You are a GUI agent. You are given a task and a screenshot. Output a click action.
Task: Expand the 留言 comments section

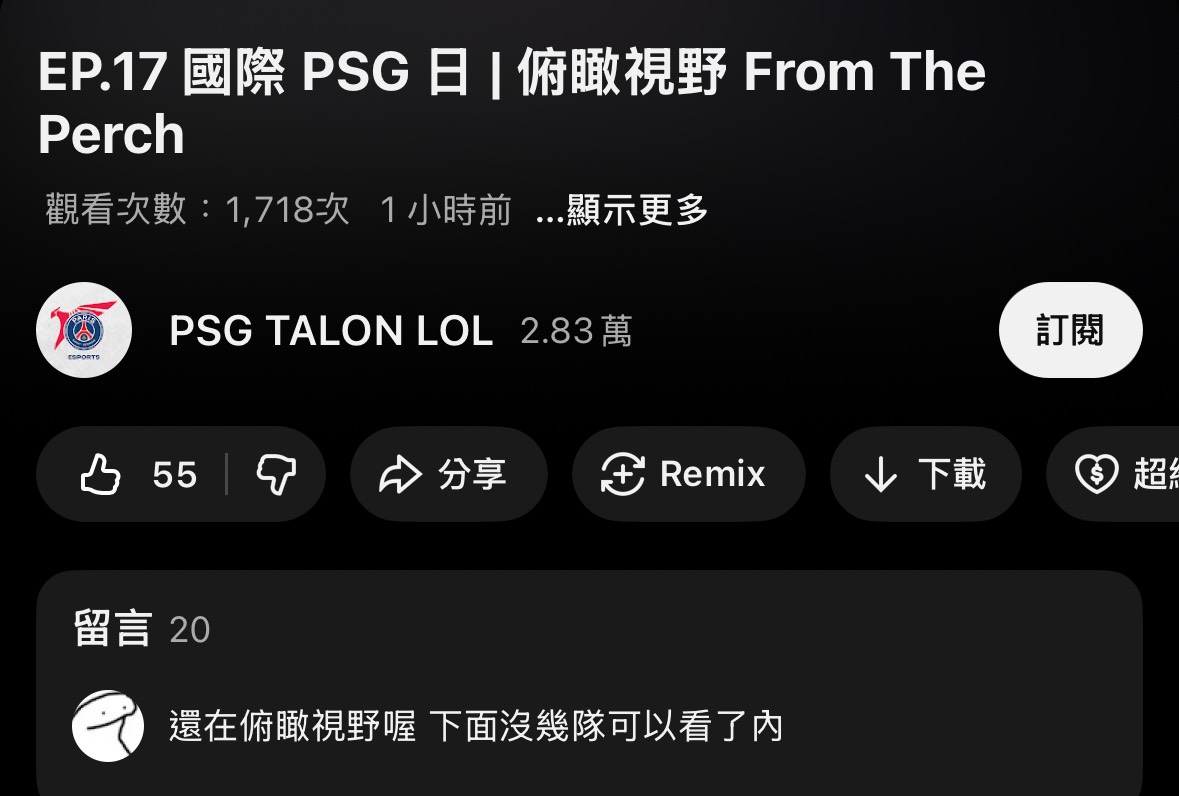[590, 629]
